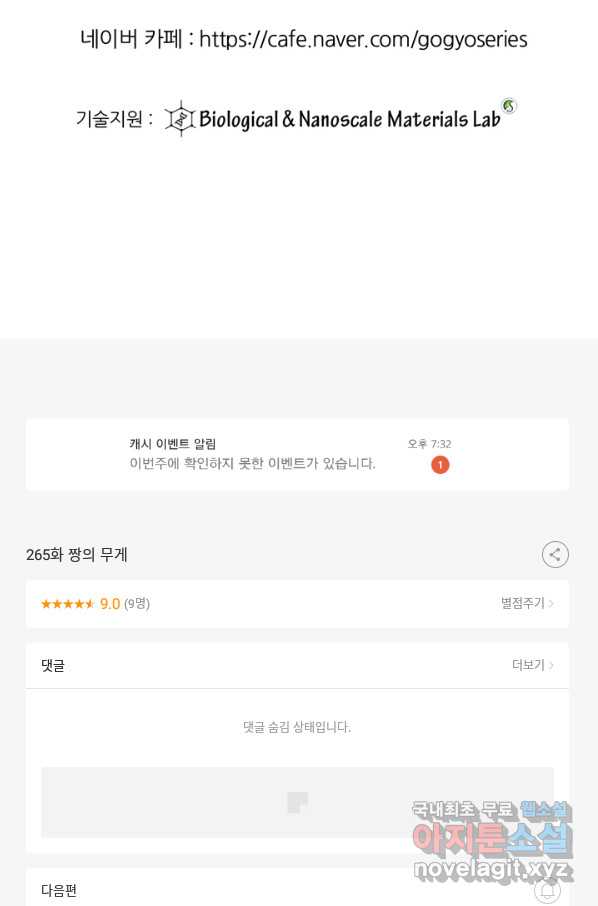Open the 댓글 section header
This screenshot has width=598, height=906.
(x=297, y=665)
